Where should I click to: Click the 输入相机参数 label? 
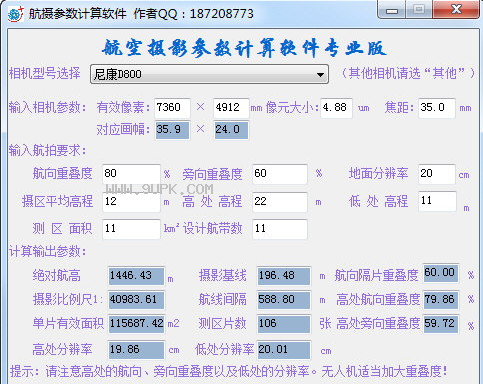pyautogui.click(x=47, y=108)
